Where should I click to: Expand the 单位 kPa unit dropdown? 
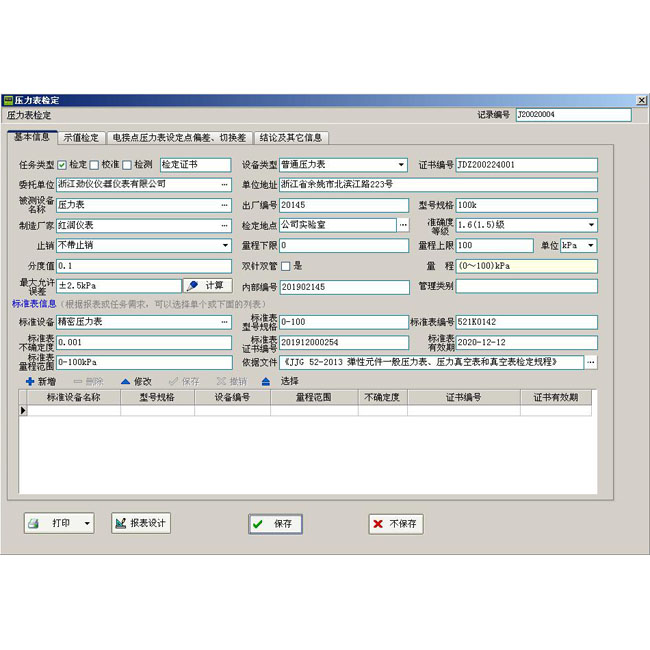tap(591, 246)
